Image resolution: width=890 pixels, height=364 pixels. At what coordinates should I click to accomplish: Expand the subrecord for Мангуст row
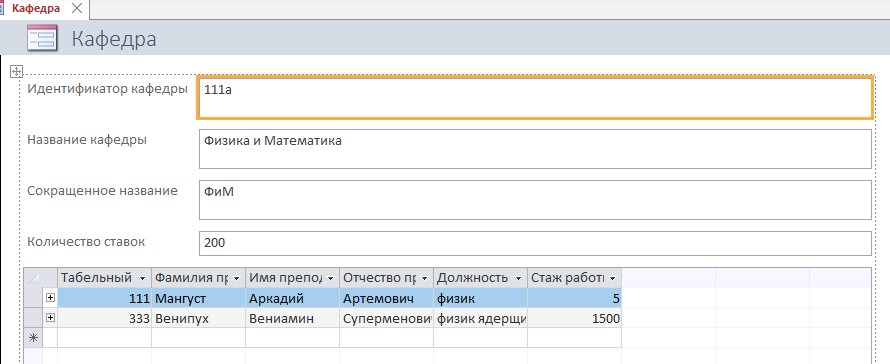(x=51, y=298)
